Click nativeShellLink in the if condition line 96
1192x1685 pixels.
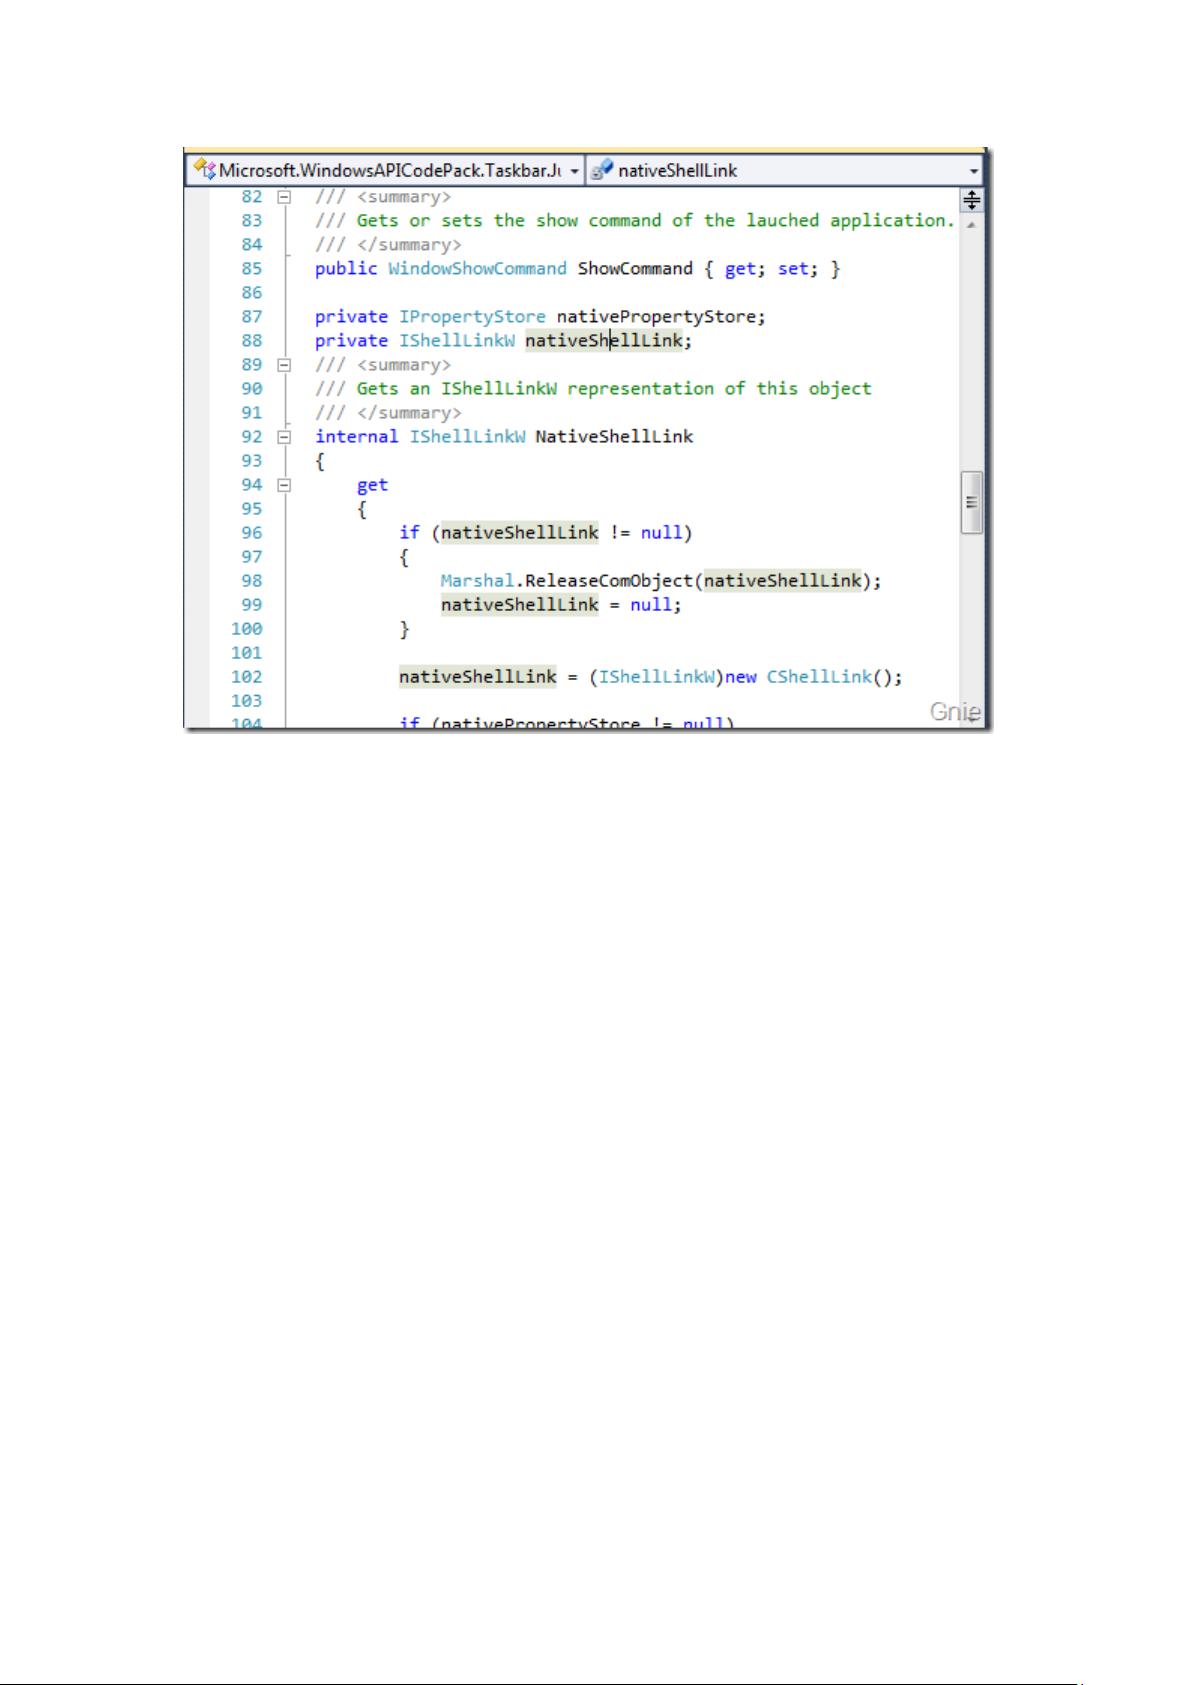click(x=519, y=533)
